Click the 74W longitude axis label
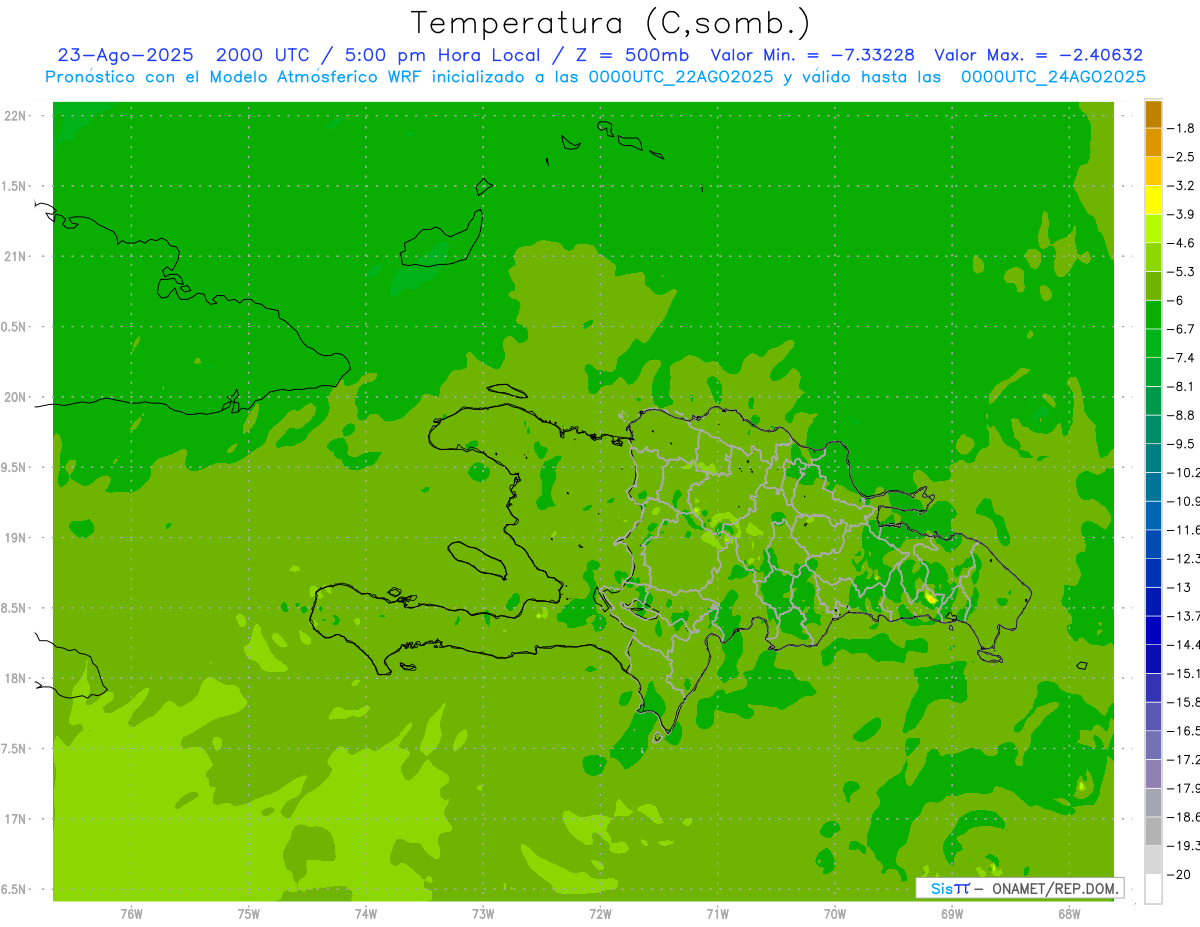Image resolution: width=1200 pixels, height=927 pixels. click(x=365, y=913)
